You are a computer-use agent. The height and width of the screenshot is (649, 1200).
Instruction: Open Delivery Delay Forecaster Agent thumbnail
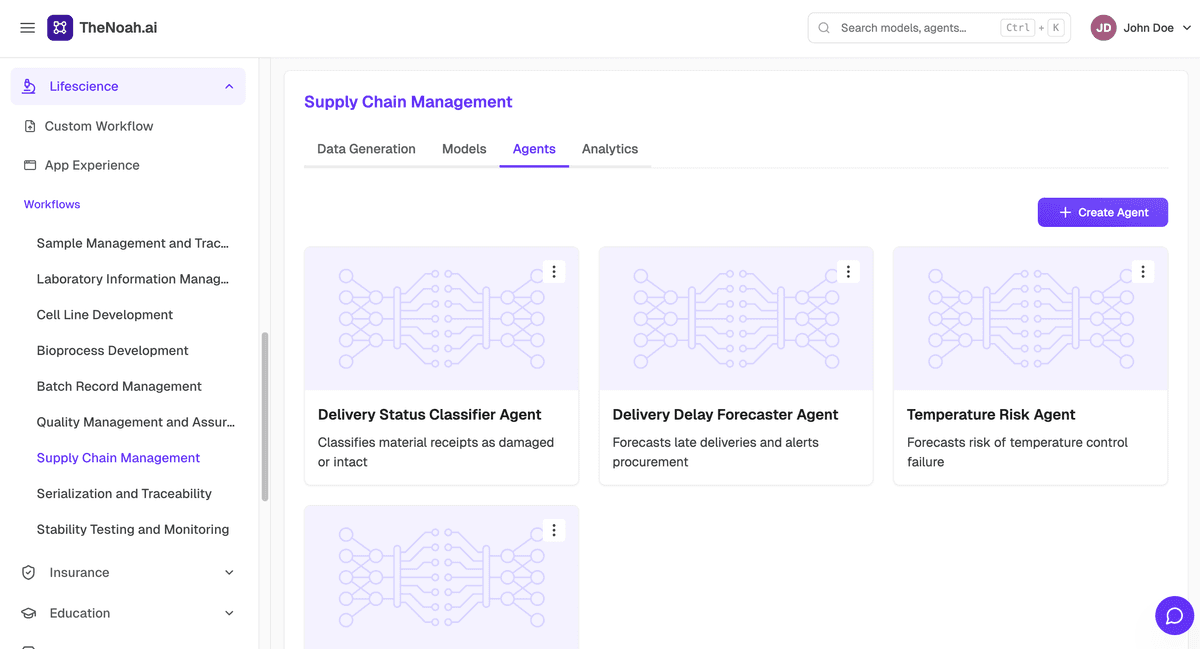pyautogui.click(x=736, y=318)
